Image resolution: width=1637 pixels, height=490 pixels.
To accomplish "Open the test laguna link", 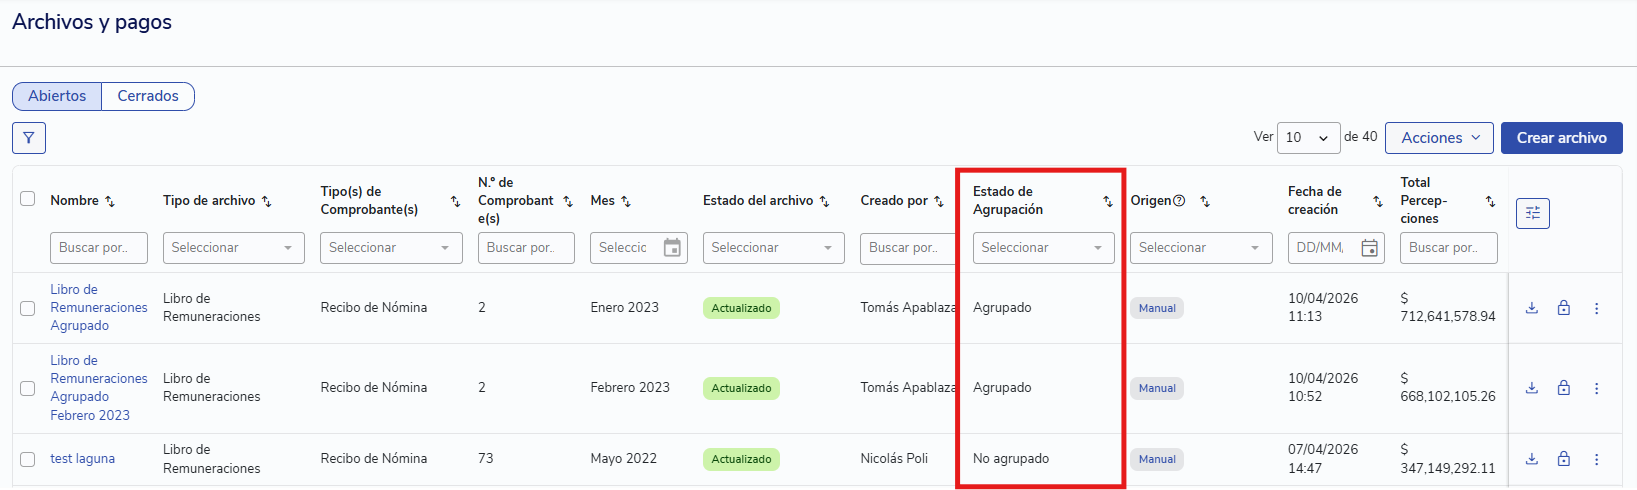I will tap(82, 459).
